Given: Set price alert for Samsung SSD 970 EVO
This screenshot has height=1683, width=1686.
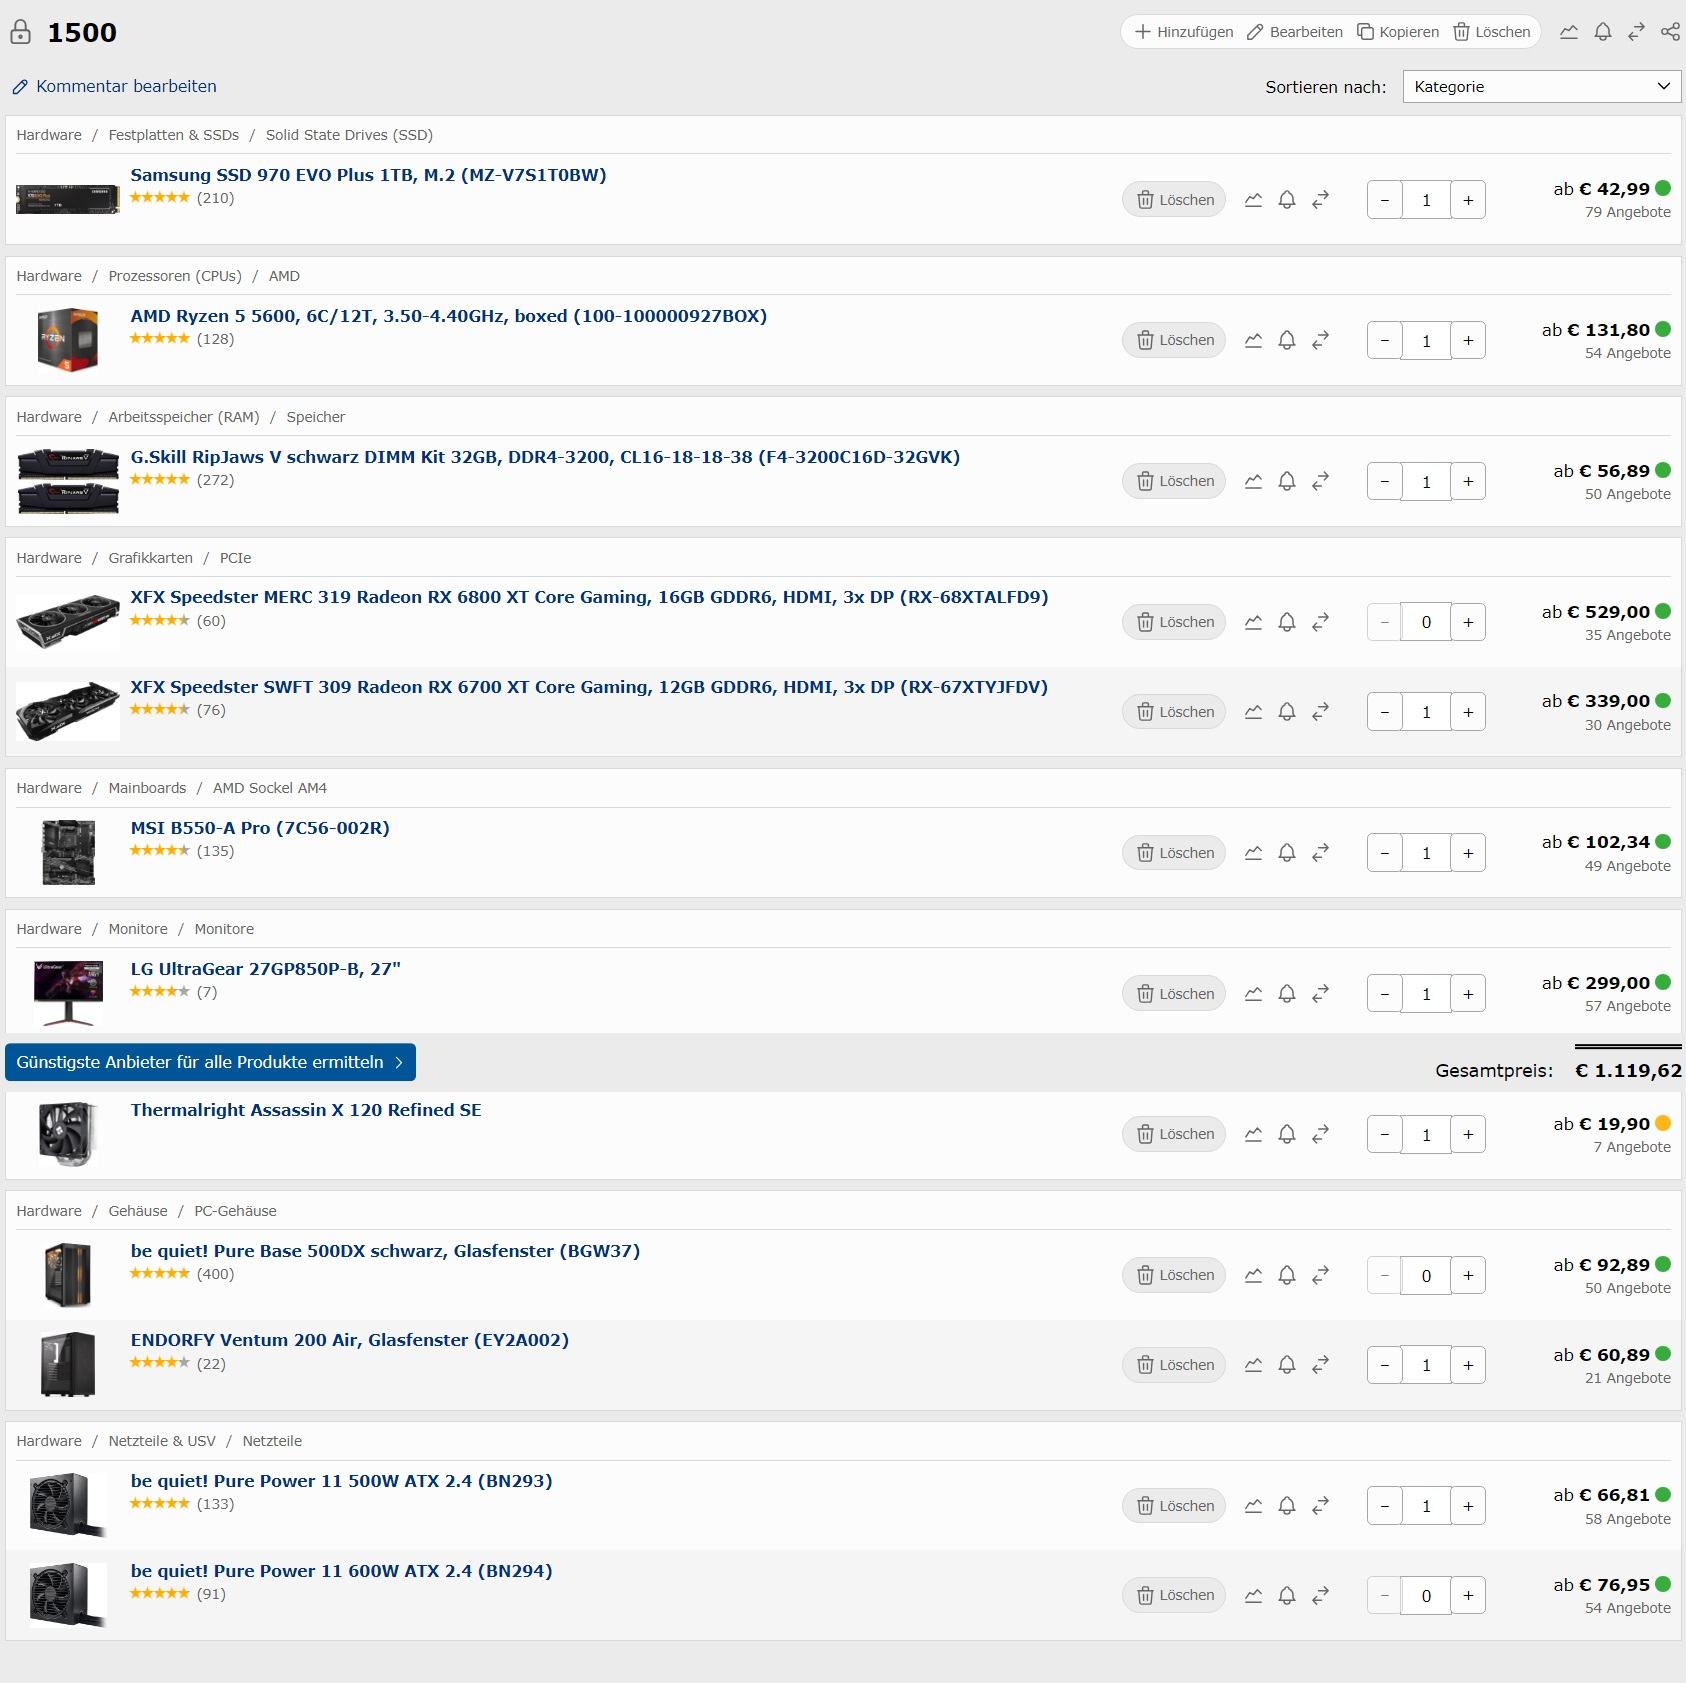Looking at the screenshot, I should (1287, 200).
